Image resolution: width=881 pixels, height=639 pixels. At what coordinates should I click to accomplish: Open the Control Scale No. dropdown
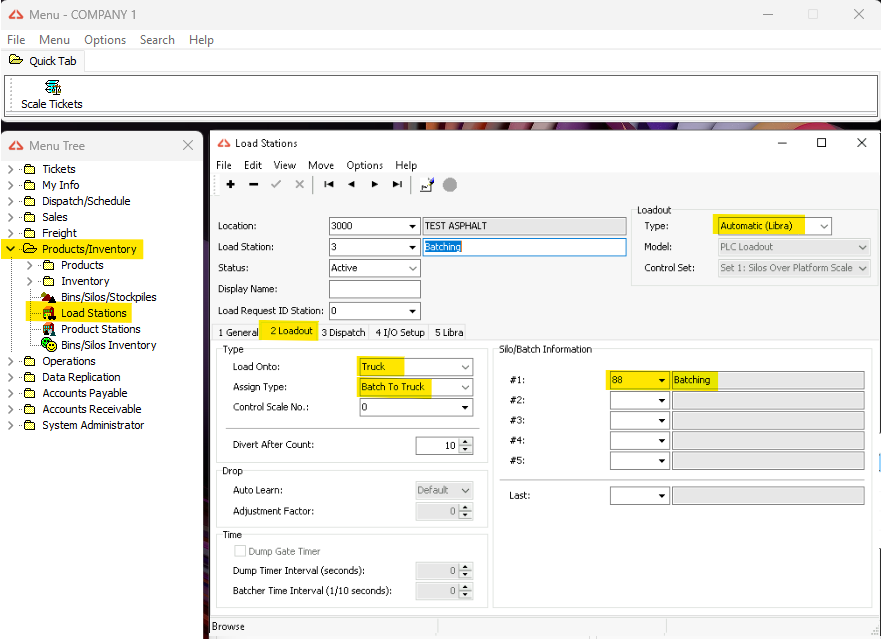[465, 407]
